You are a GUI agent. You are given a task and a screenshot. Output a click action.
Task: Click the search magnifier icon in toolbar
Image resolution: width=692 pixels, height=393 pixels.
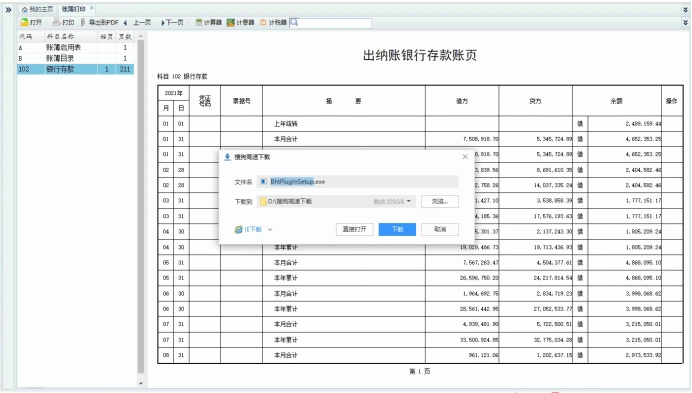pos(294,22)
